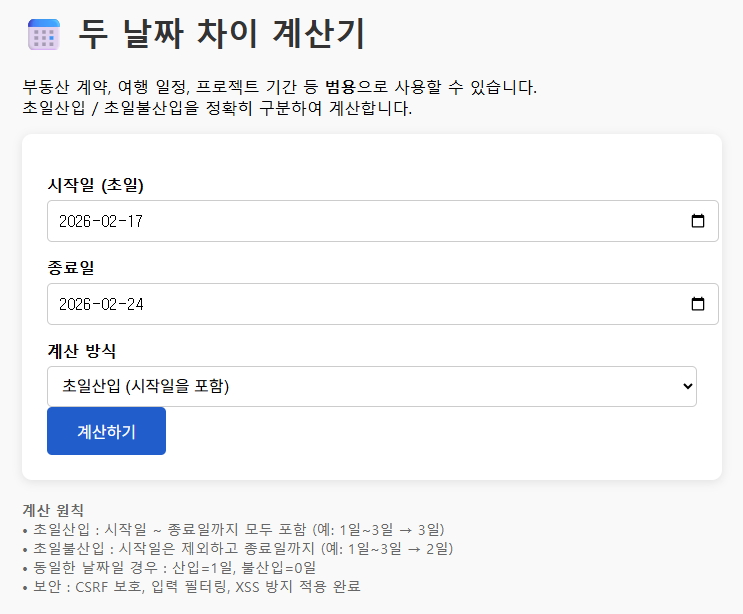Click the 초일불산입 rule line in the footer
Image resolution: width=743 pixels, height=614 pixels.
coord(237,548)
